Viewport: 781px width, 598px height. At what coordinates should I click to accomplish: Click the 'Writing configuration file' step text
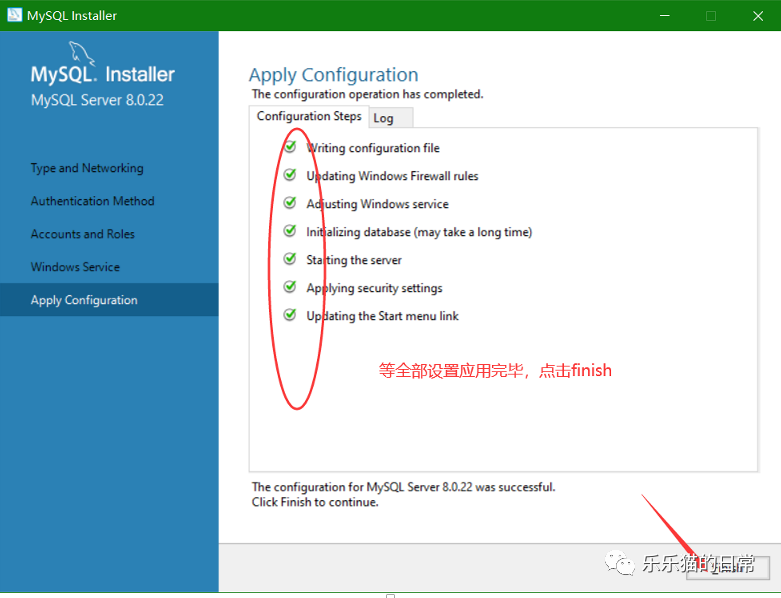[373, 148]
